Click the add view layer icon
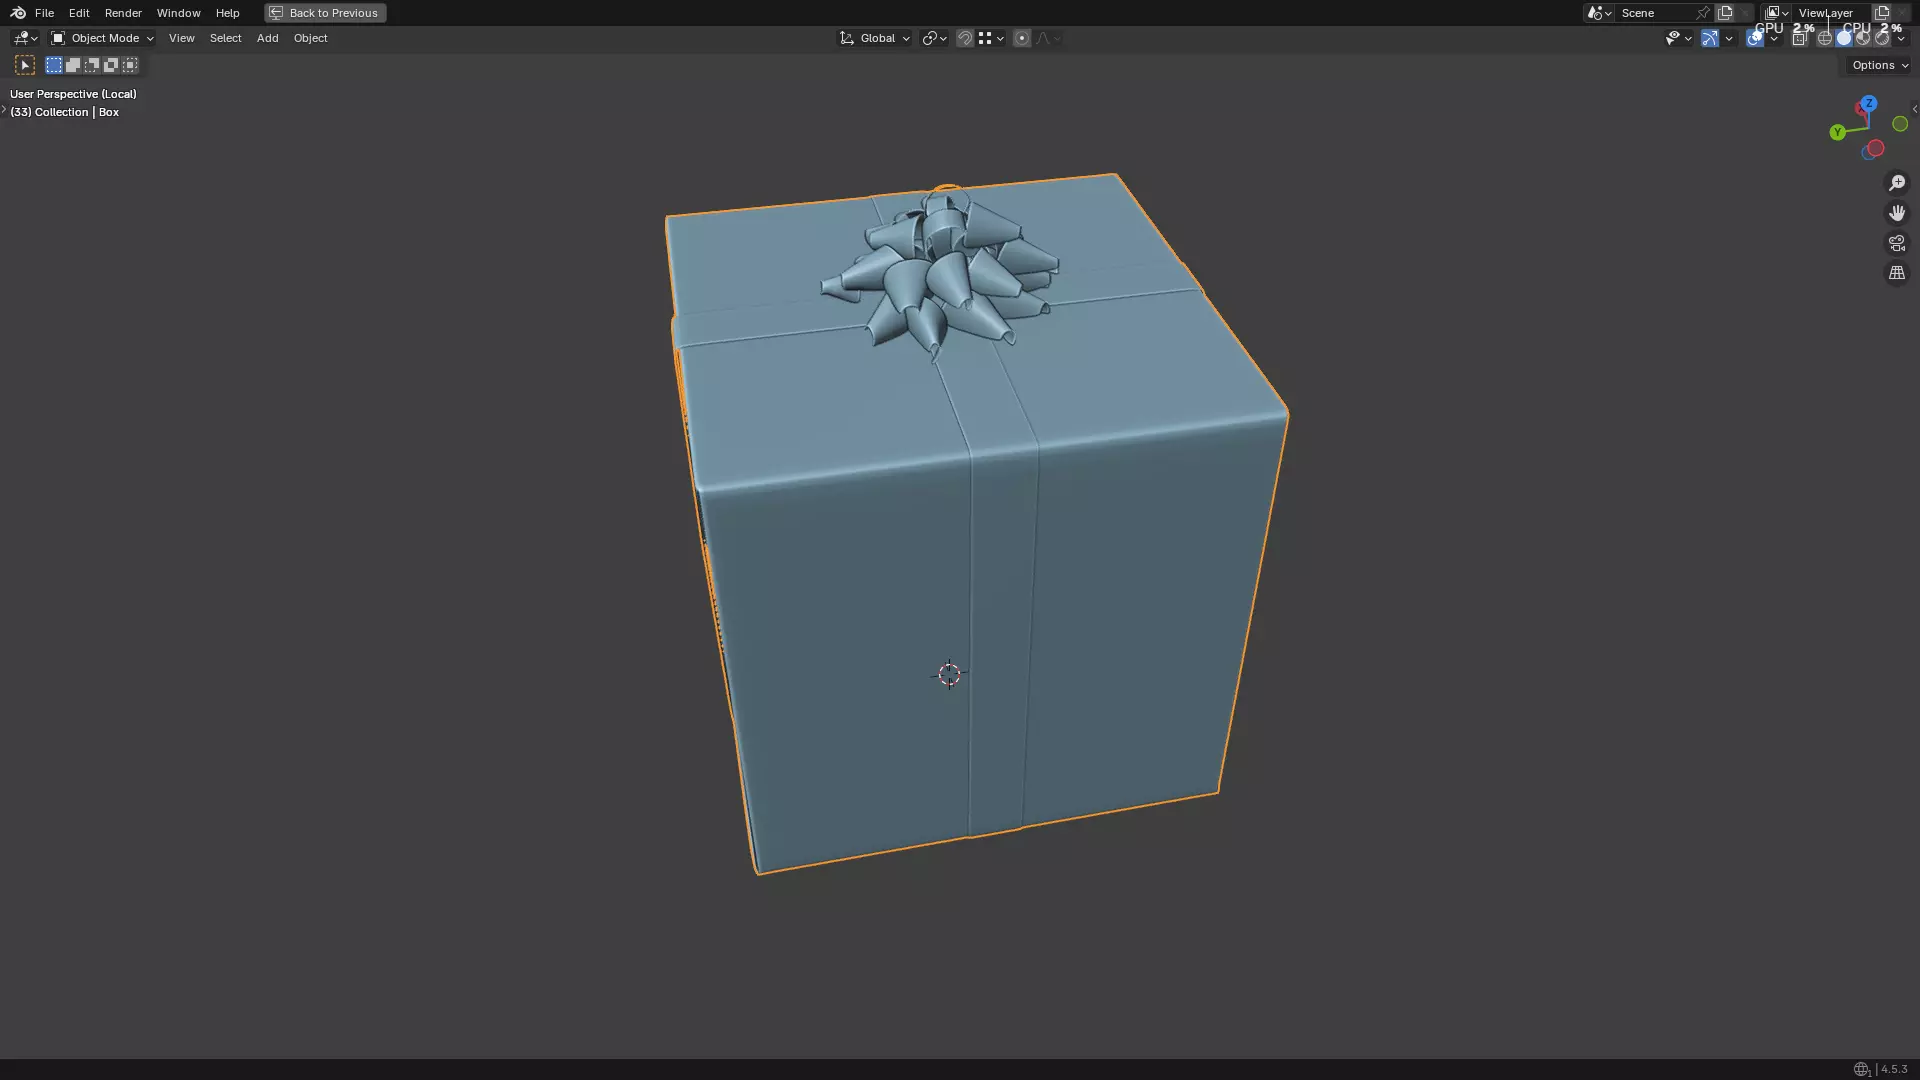 tap(1882, 13)
